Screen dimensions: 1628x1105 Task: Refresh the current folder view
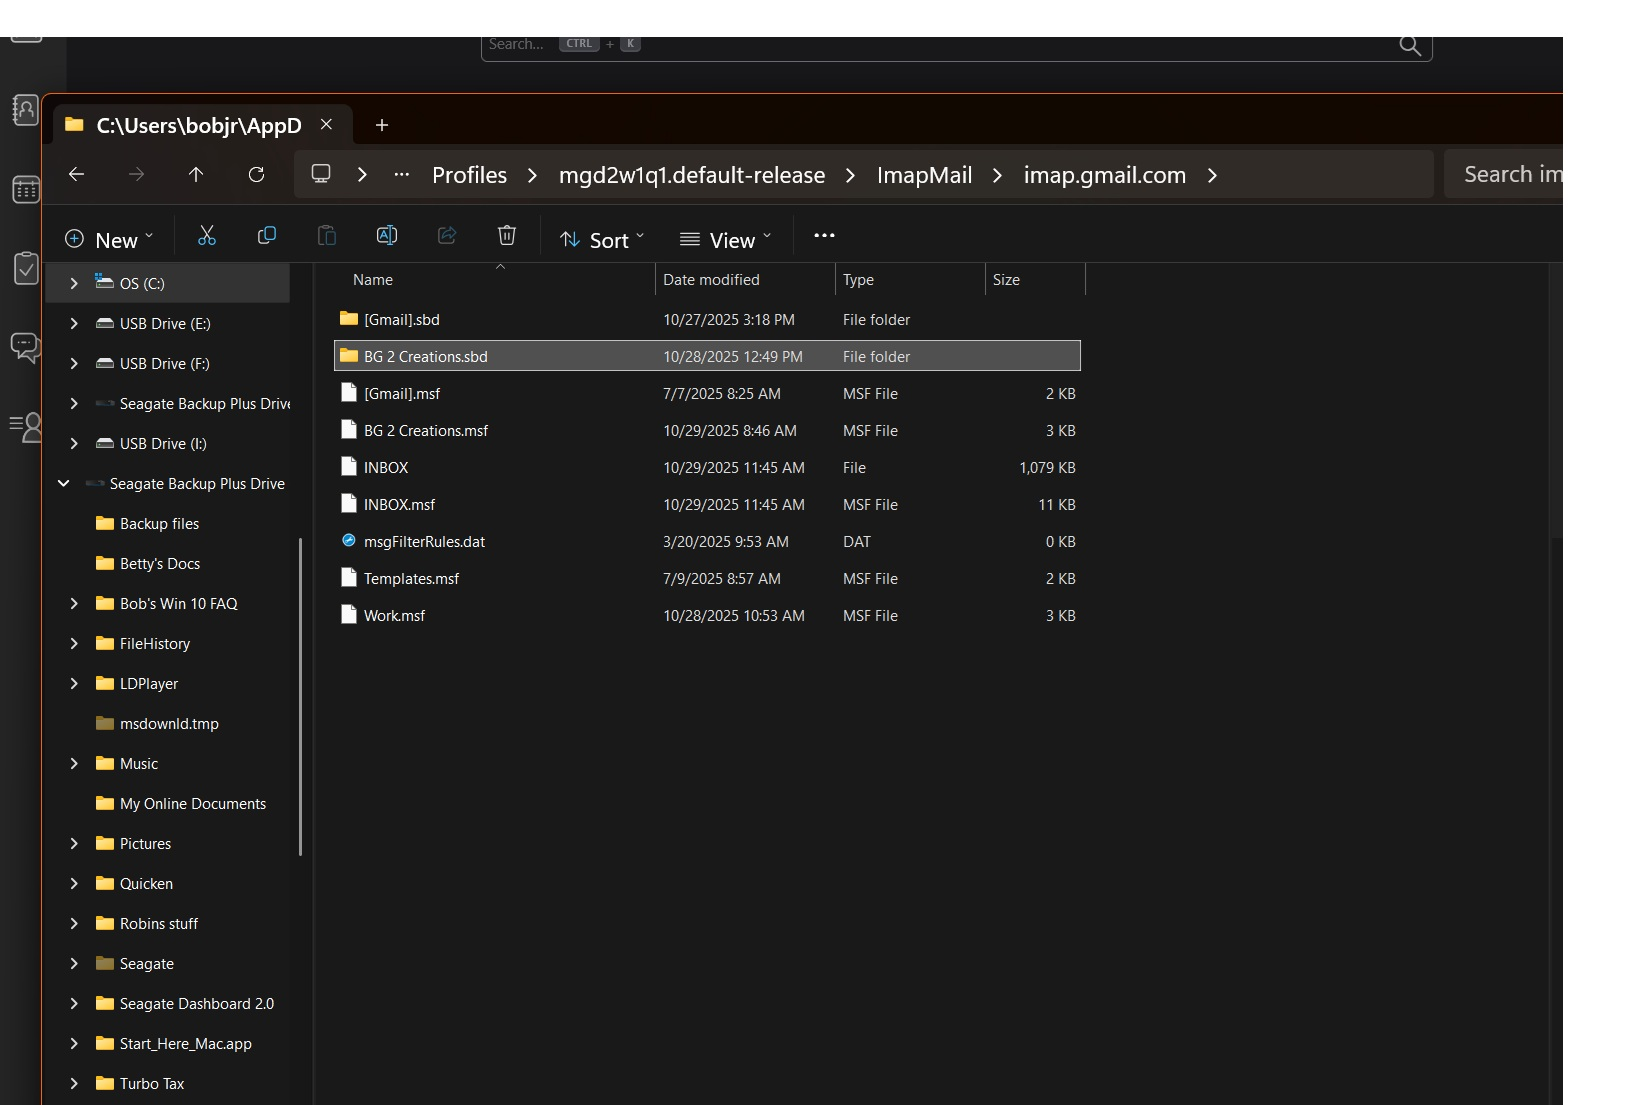[256, 175]
